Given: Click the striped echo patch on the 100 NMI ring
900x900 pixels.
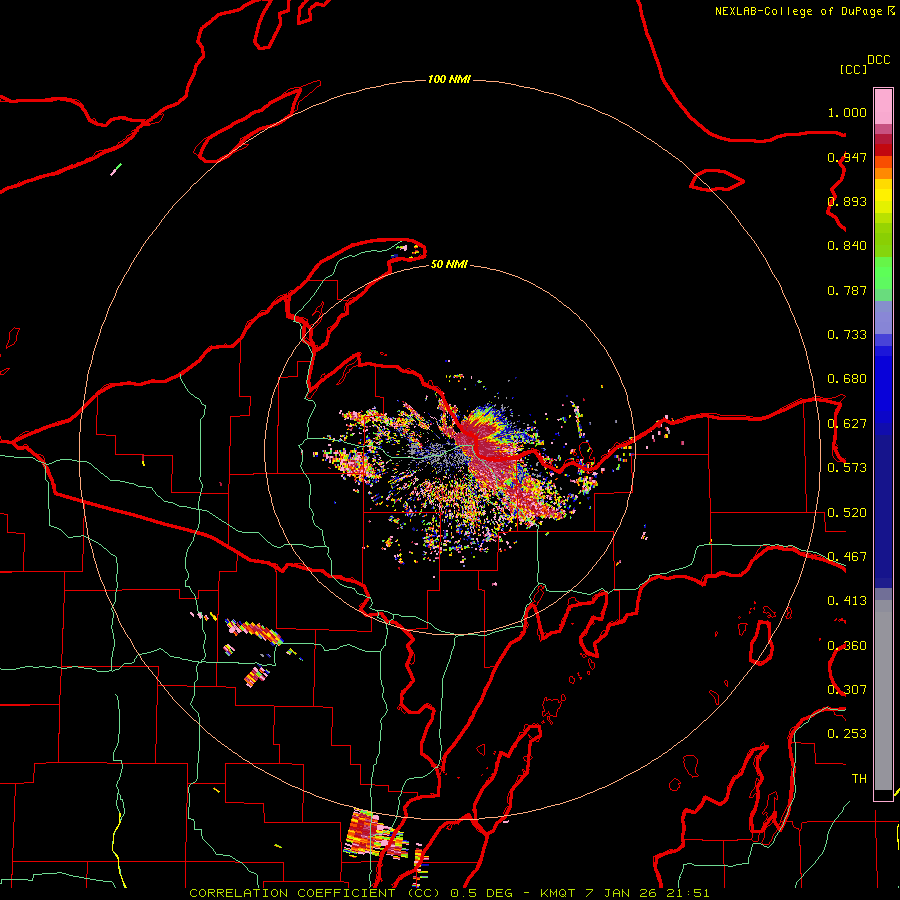Looking at the screenshot, I should coord(376,833).
